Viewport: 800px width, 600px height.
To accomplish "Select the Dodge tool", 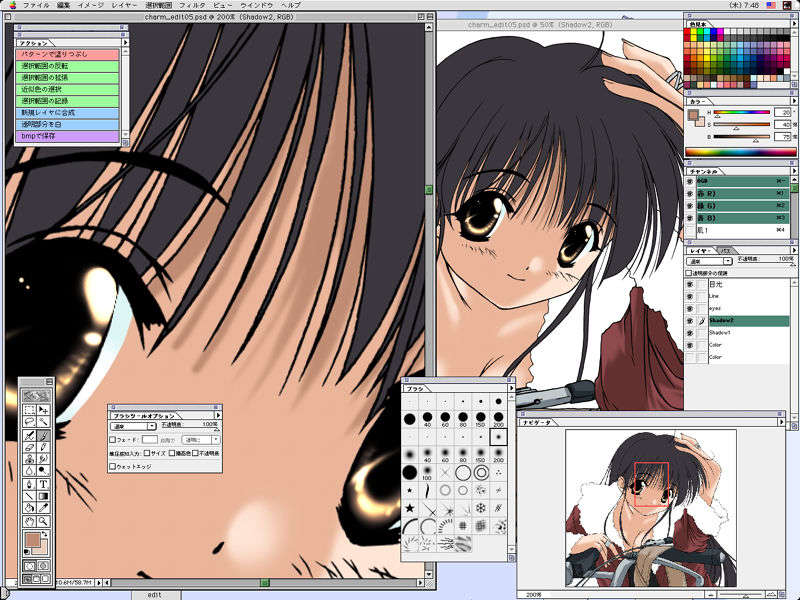I will (44, 470).
